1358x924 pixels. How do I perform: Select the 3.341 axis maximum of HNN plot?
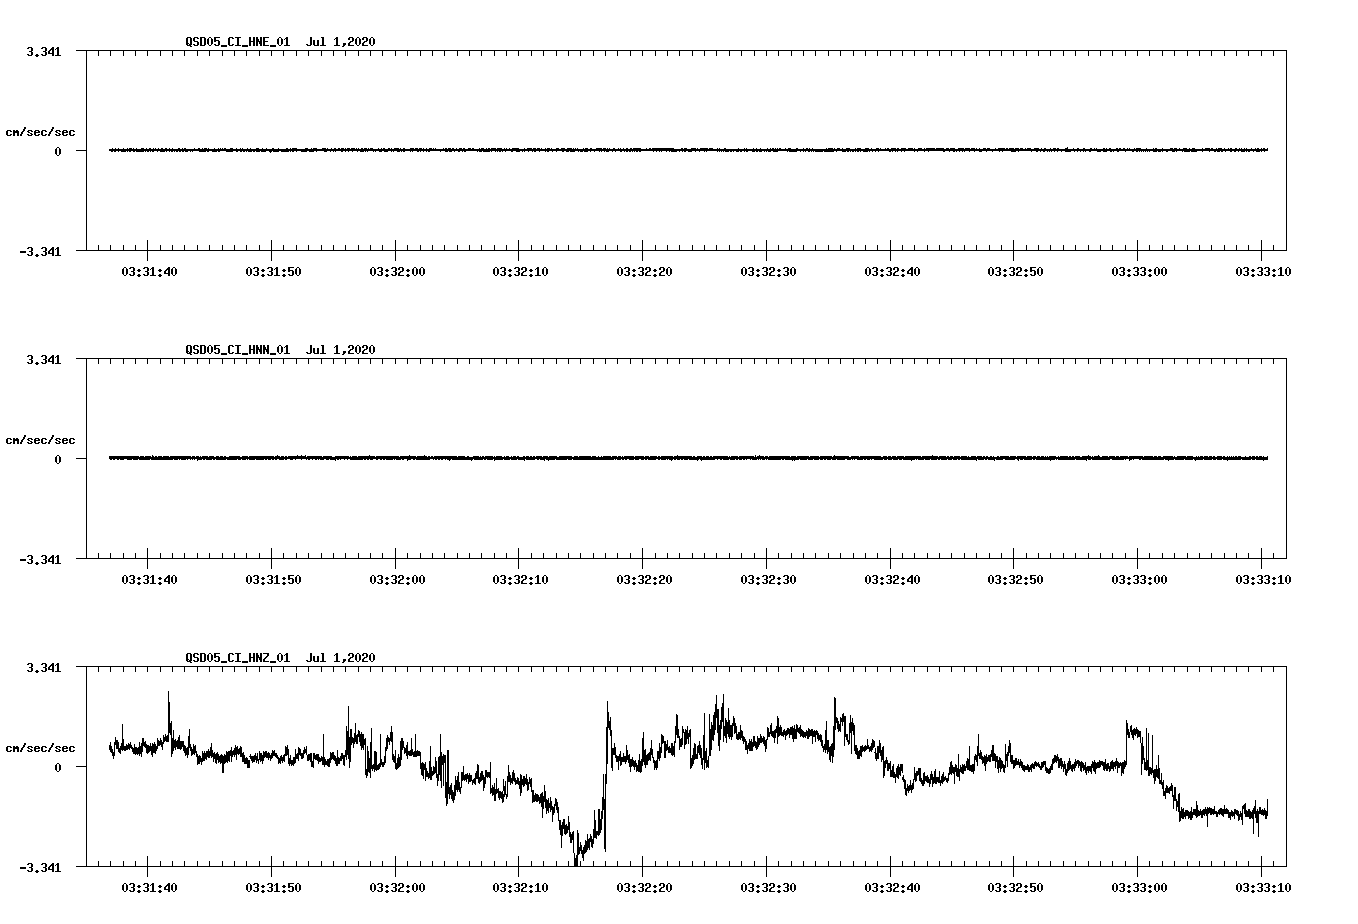44,360
